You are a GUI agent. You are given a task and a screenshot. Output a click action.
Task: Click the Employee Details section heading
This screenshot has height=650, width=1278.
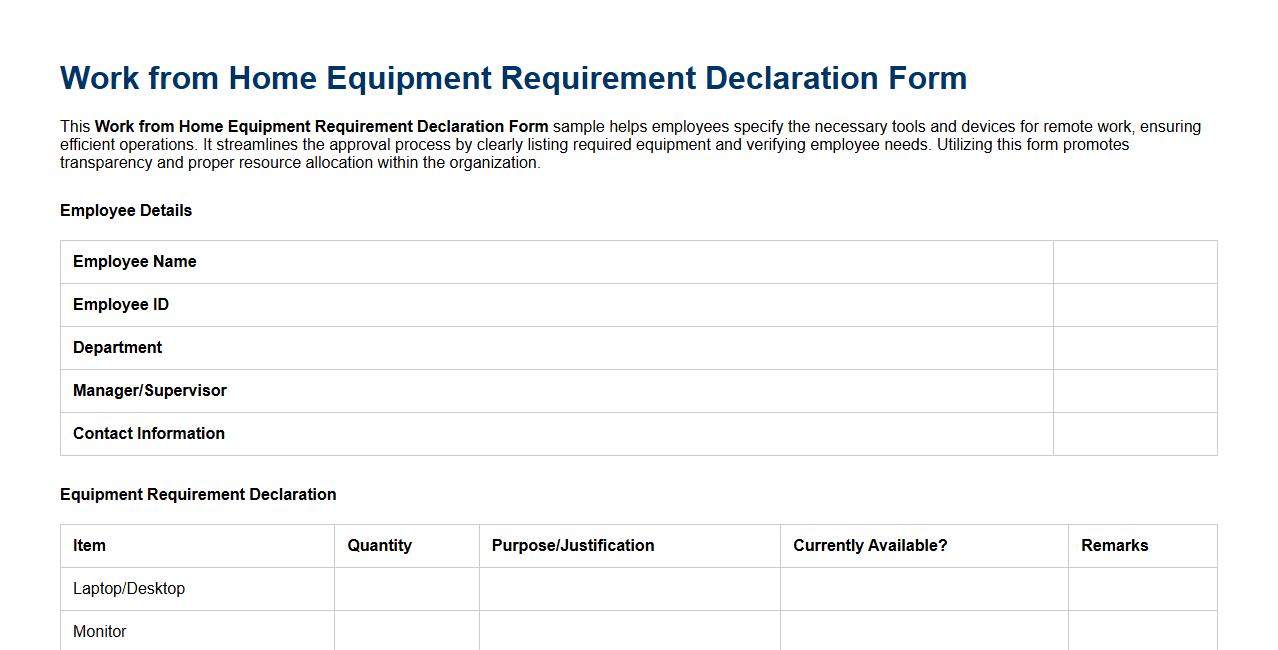[126, 210]
